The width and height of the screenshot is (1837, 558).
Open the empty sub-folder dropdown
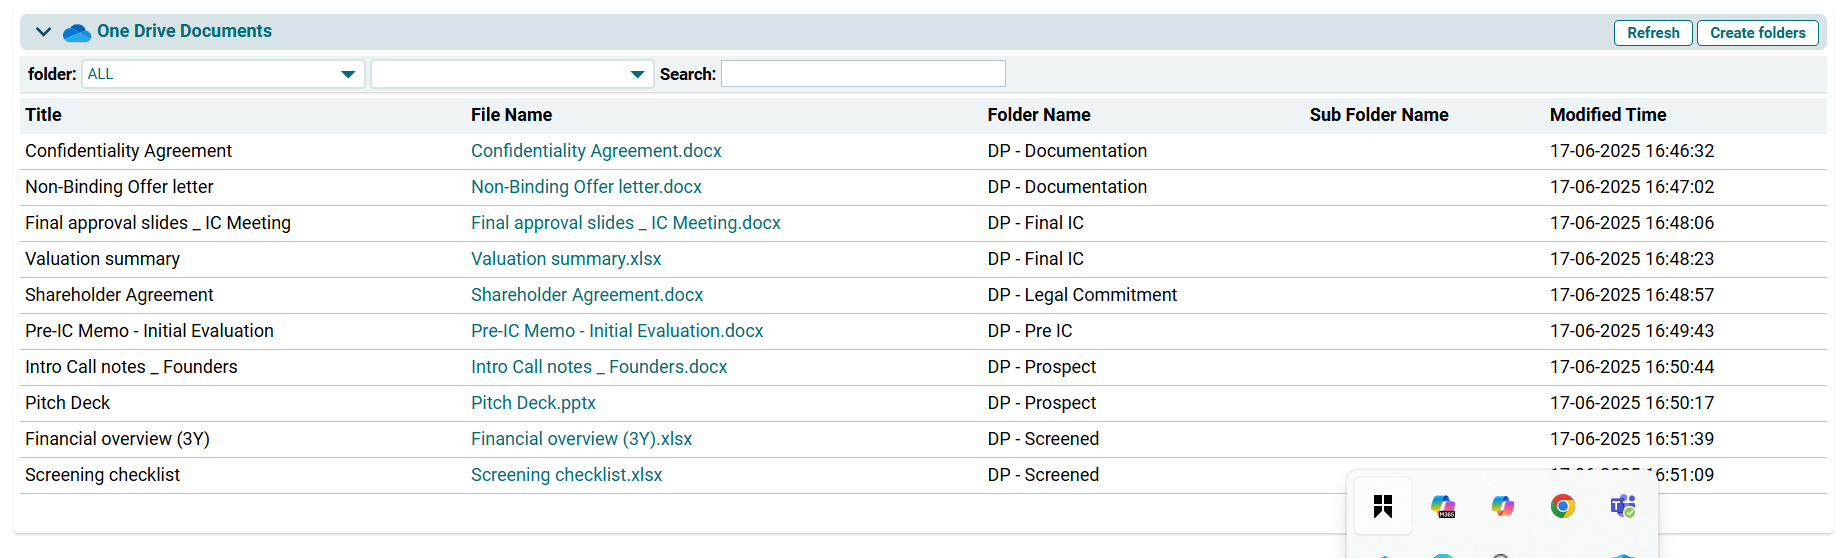[511, 74]
